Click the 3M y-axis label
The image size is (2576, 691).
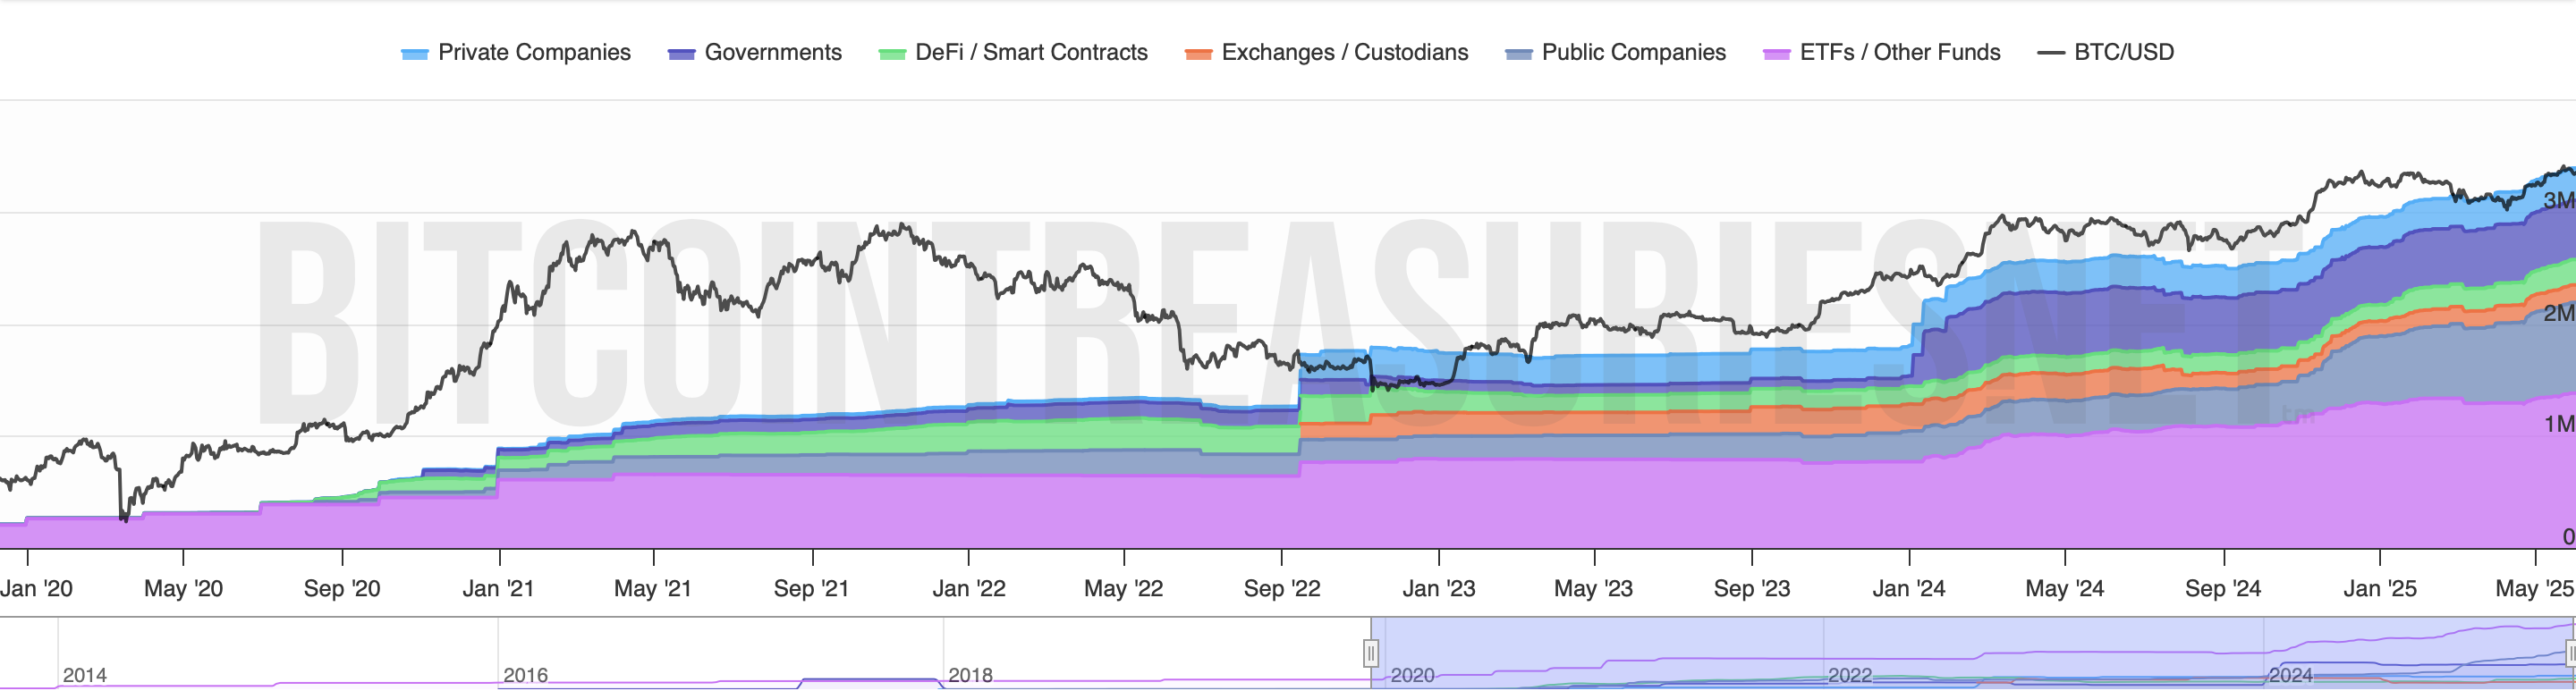[x=2559, y=201]
